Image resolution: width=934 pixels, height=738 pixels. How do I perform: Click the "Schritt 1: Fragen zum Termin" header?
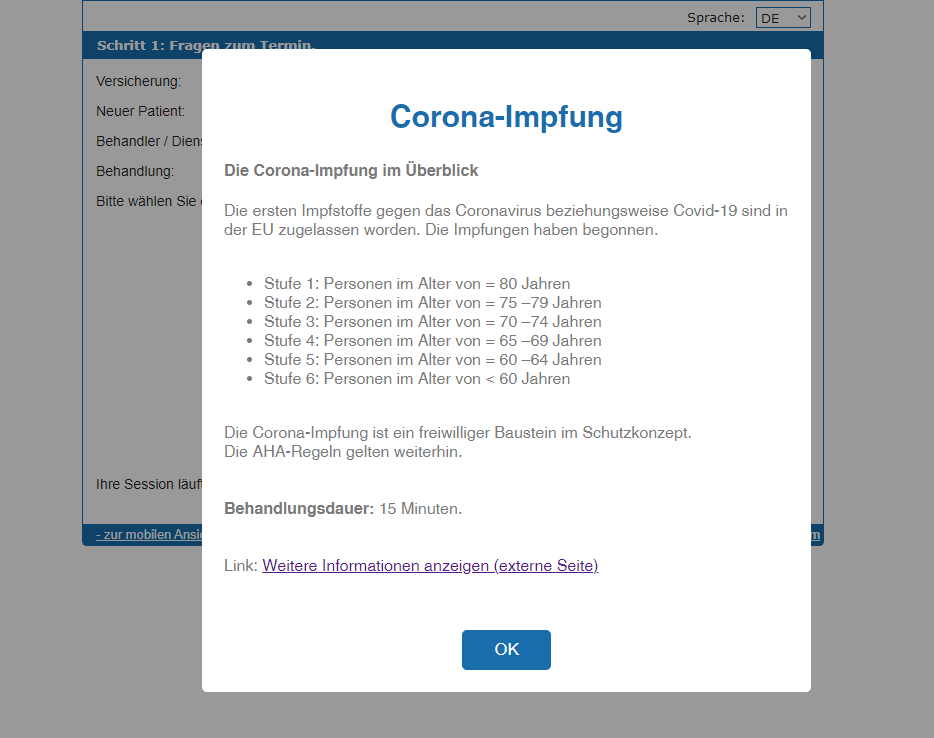204,45
